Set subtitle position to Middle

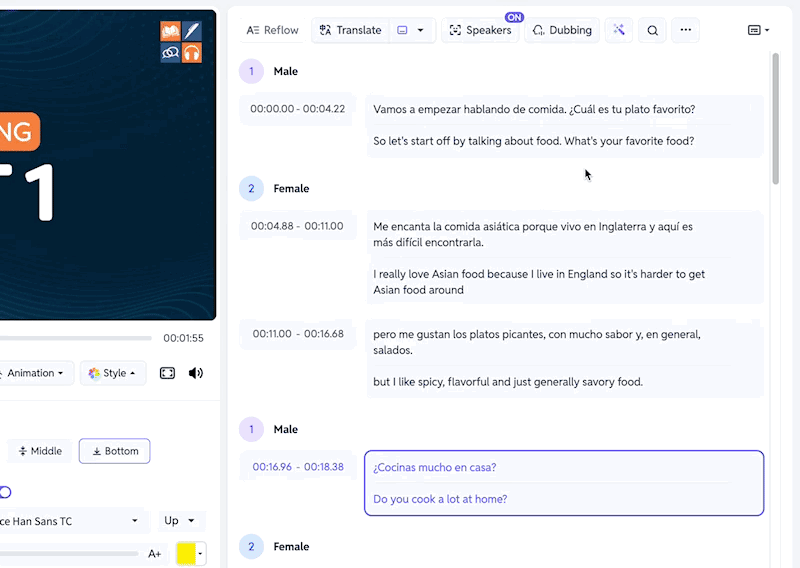coord(40,451)
